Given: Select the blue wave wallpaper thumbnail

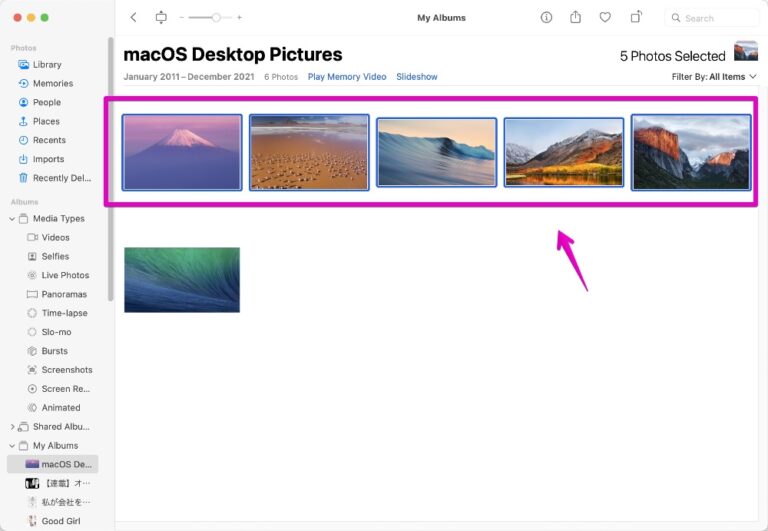Looking at the screenshot, I should tap(436, 152).
